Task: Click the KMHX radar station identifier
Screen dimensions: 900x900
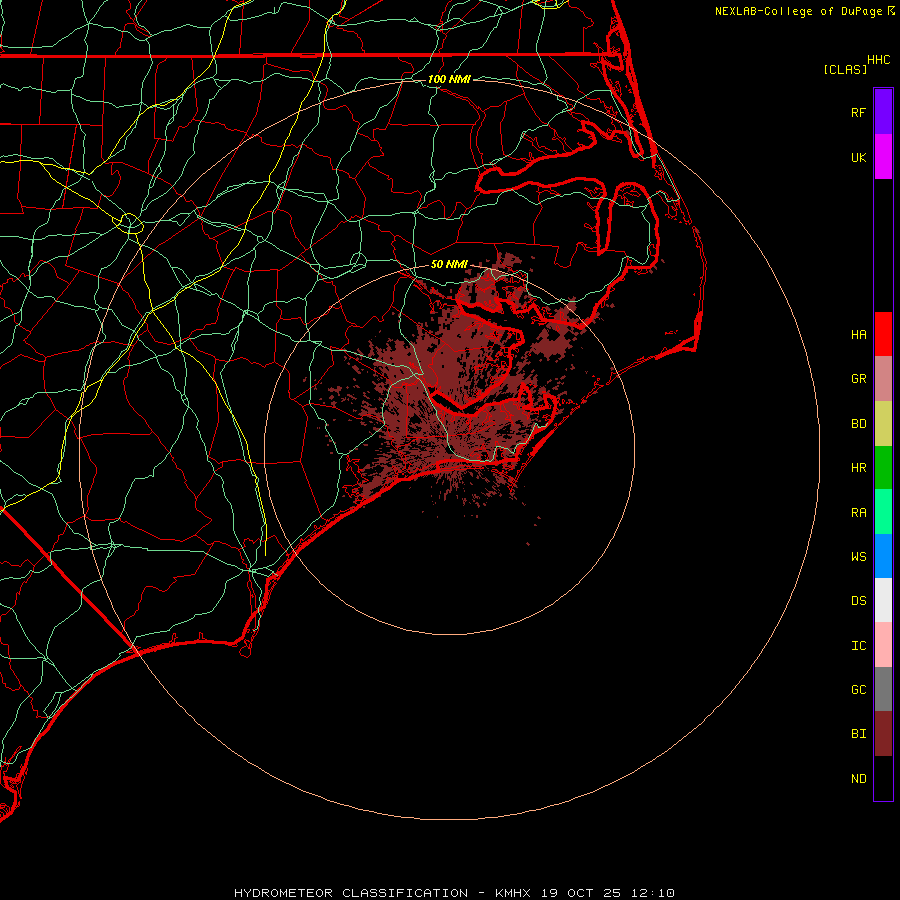Action: coord(513,893)
